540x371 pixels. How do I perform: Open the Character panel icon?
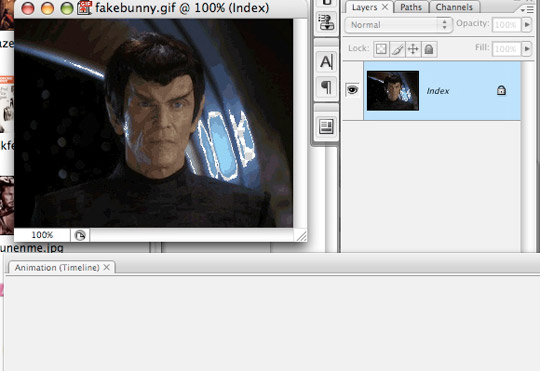click(326, 62)
